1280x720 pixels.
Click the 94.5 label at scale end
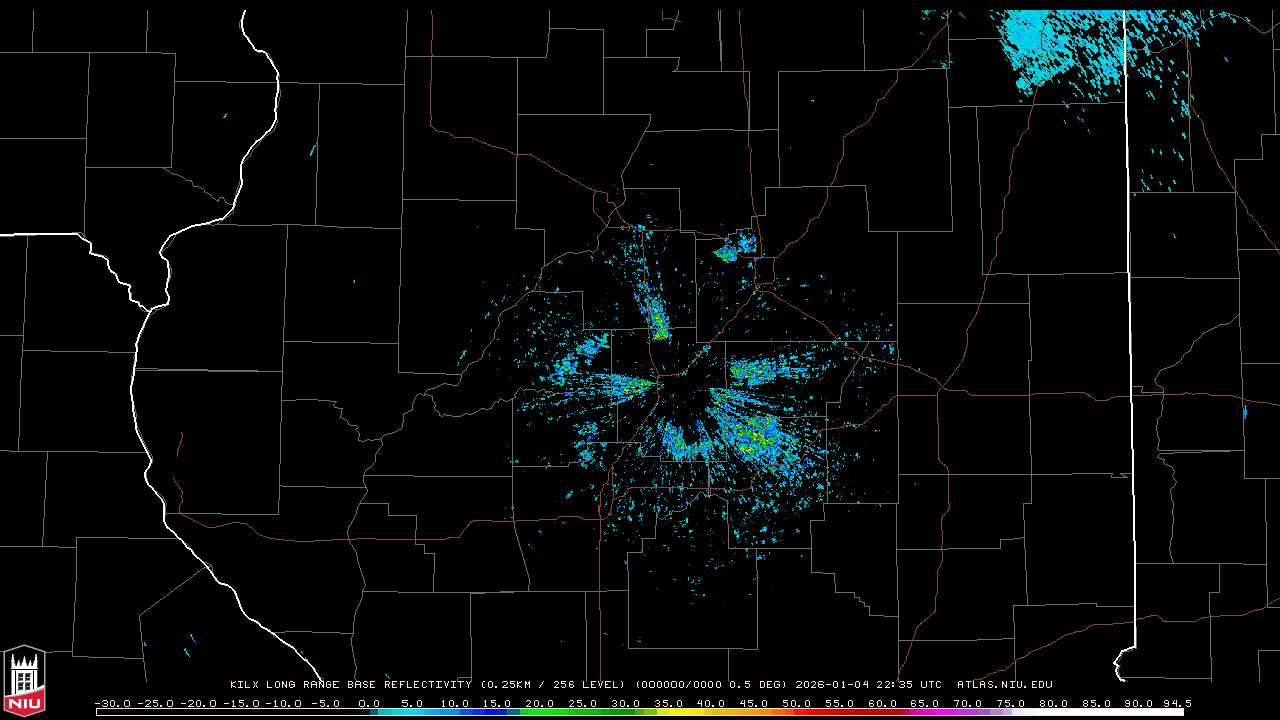[x=1176, y=703]
